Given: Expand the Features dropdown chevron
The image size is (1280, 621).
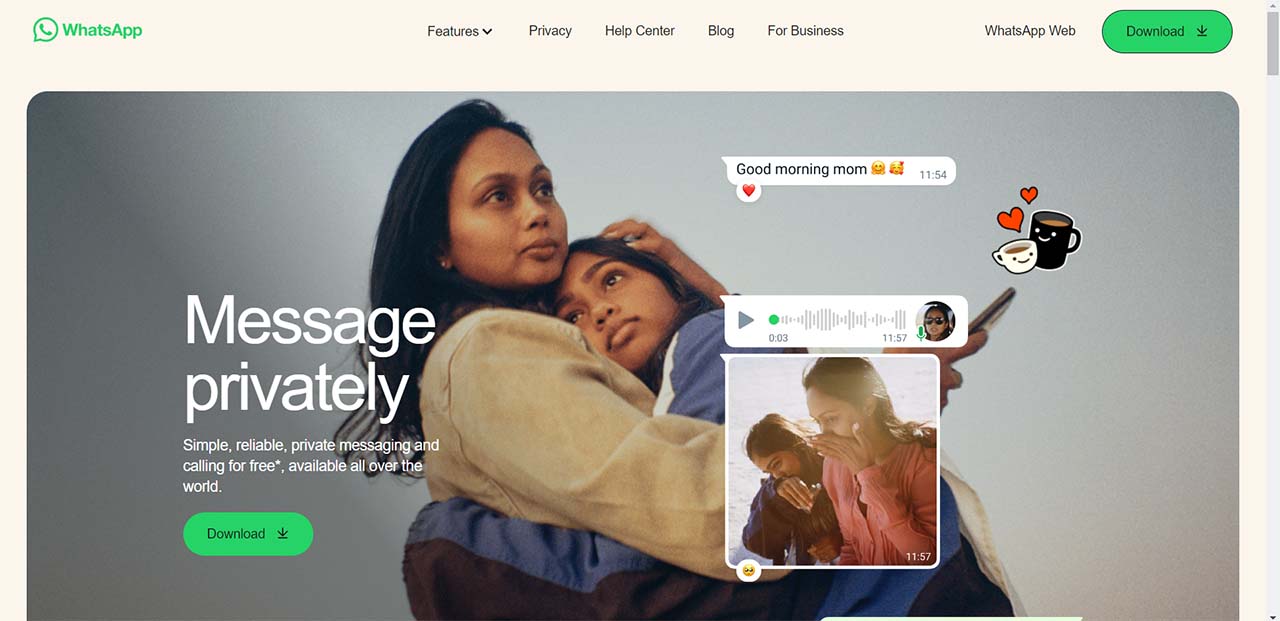Looking at the screenshot, I should 487,32.
